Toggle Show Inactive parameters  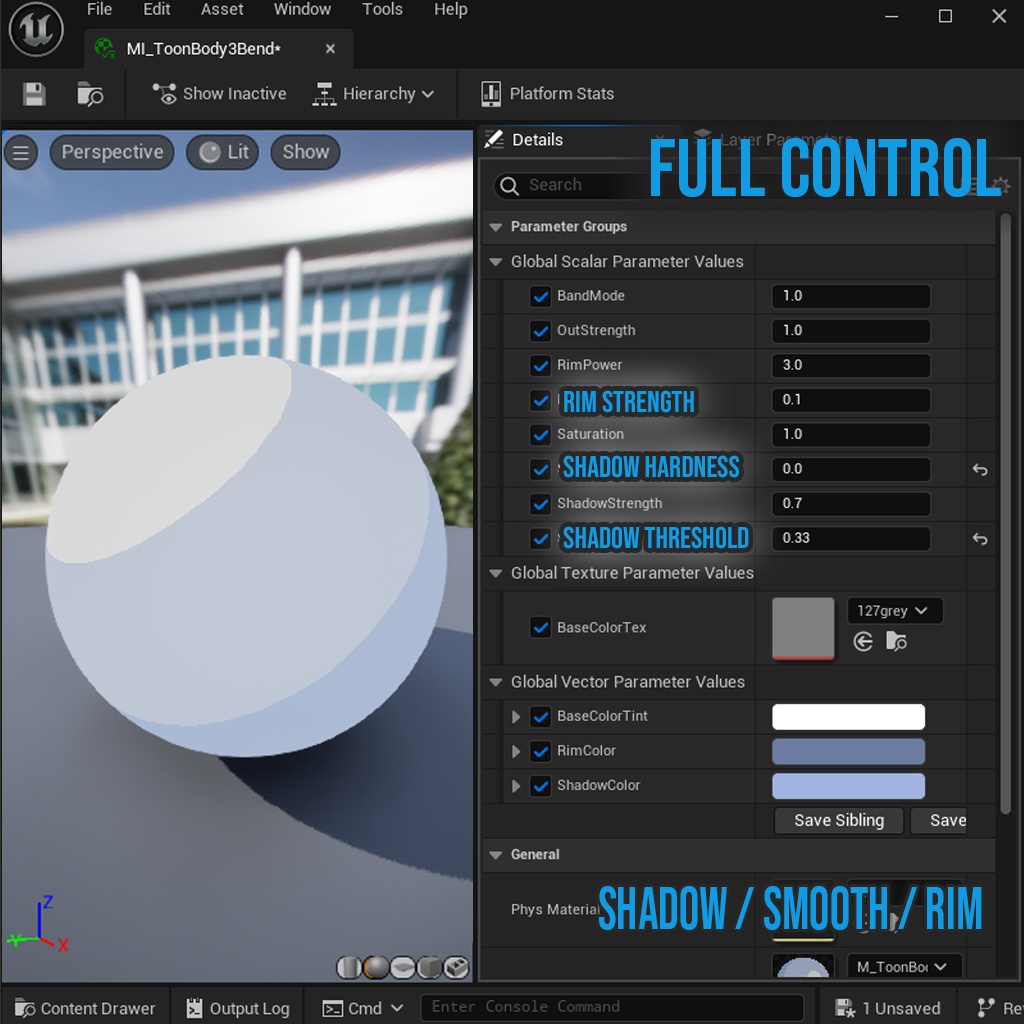218,93
